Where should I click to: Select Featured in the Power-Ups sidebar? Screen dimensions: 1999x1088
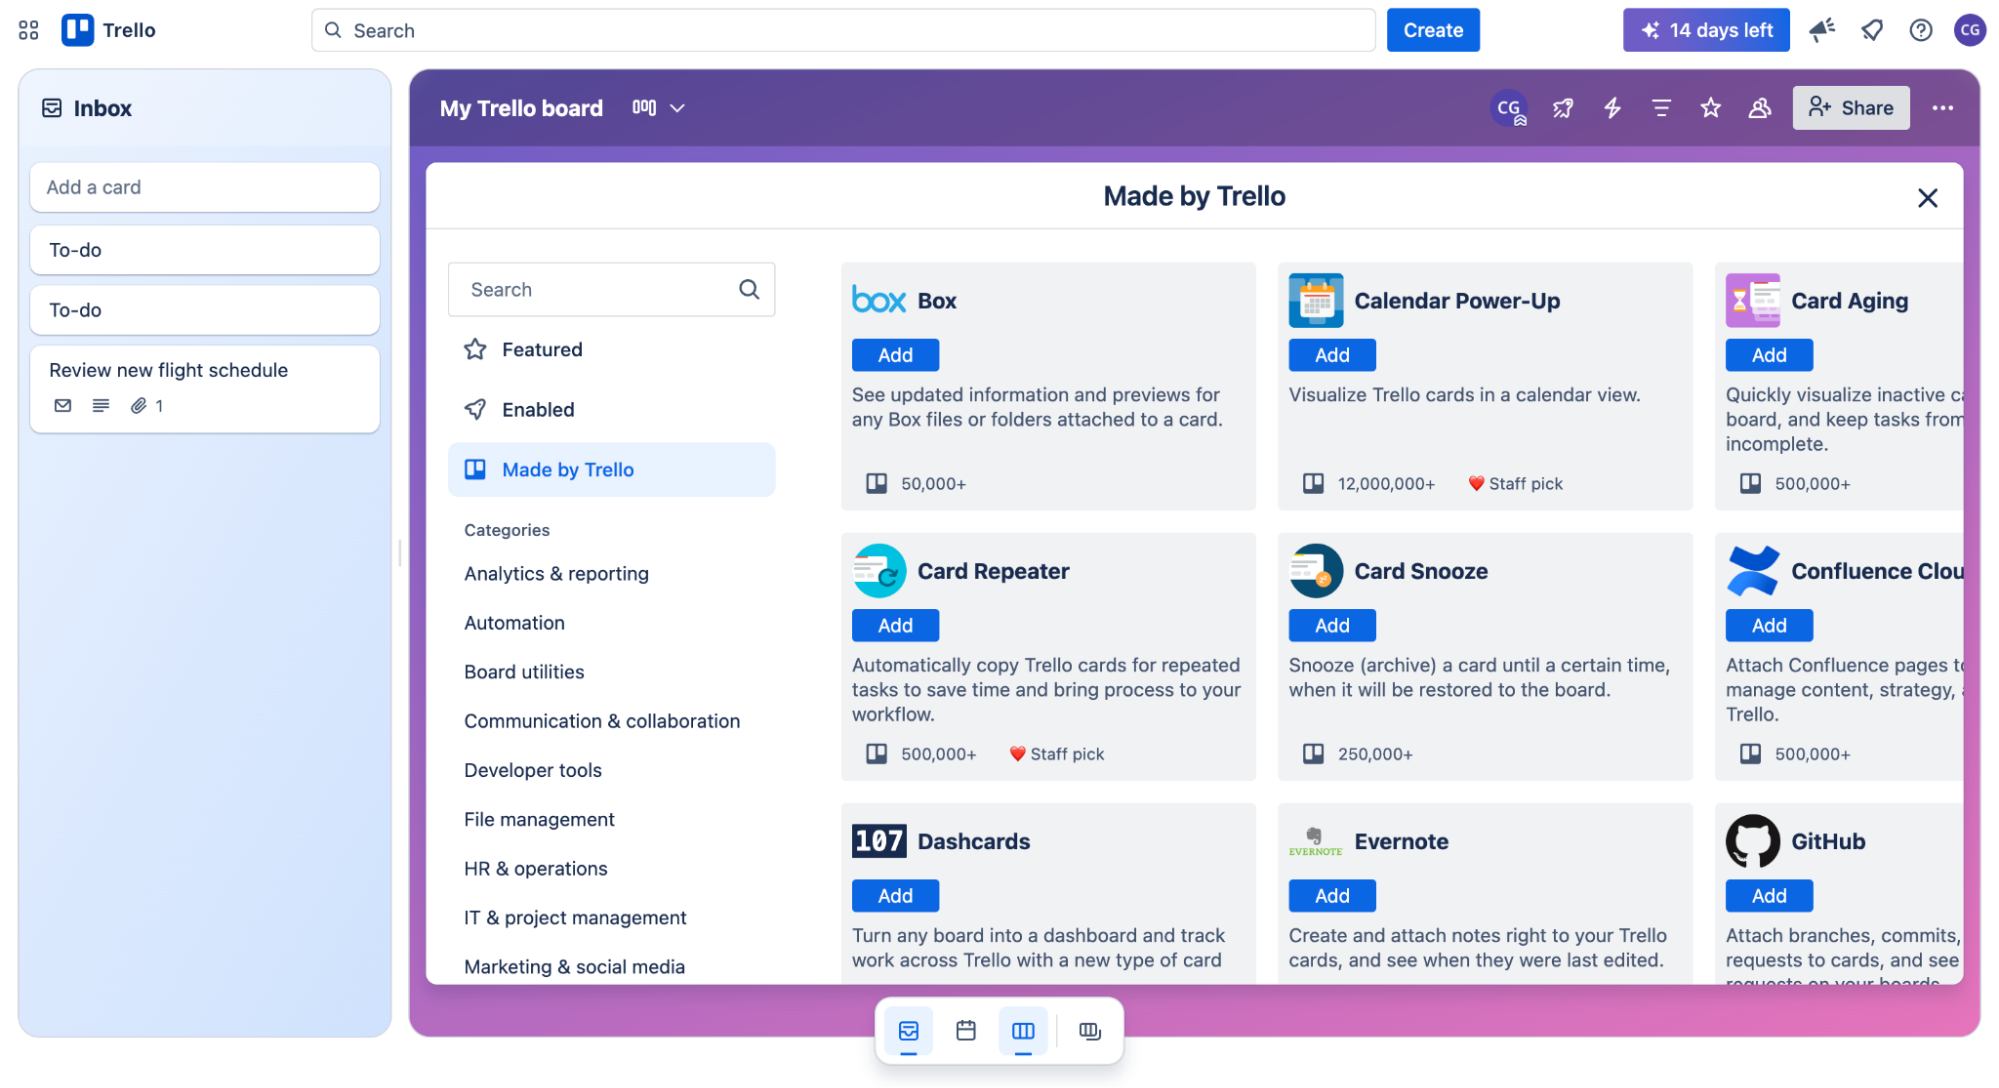coord(542,349)
